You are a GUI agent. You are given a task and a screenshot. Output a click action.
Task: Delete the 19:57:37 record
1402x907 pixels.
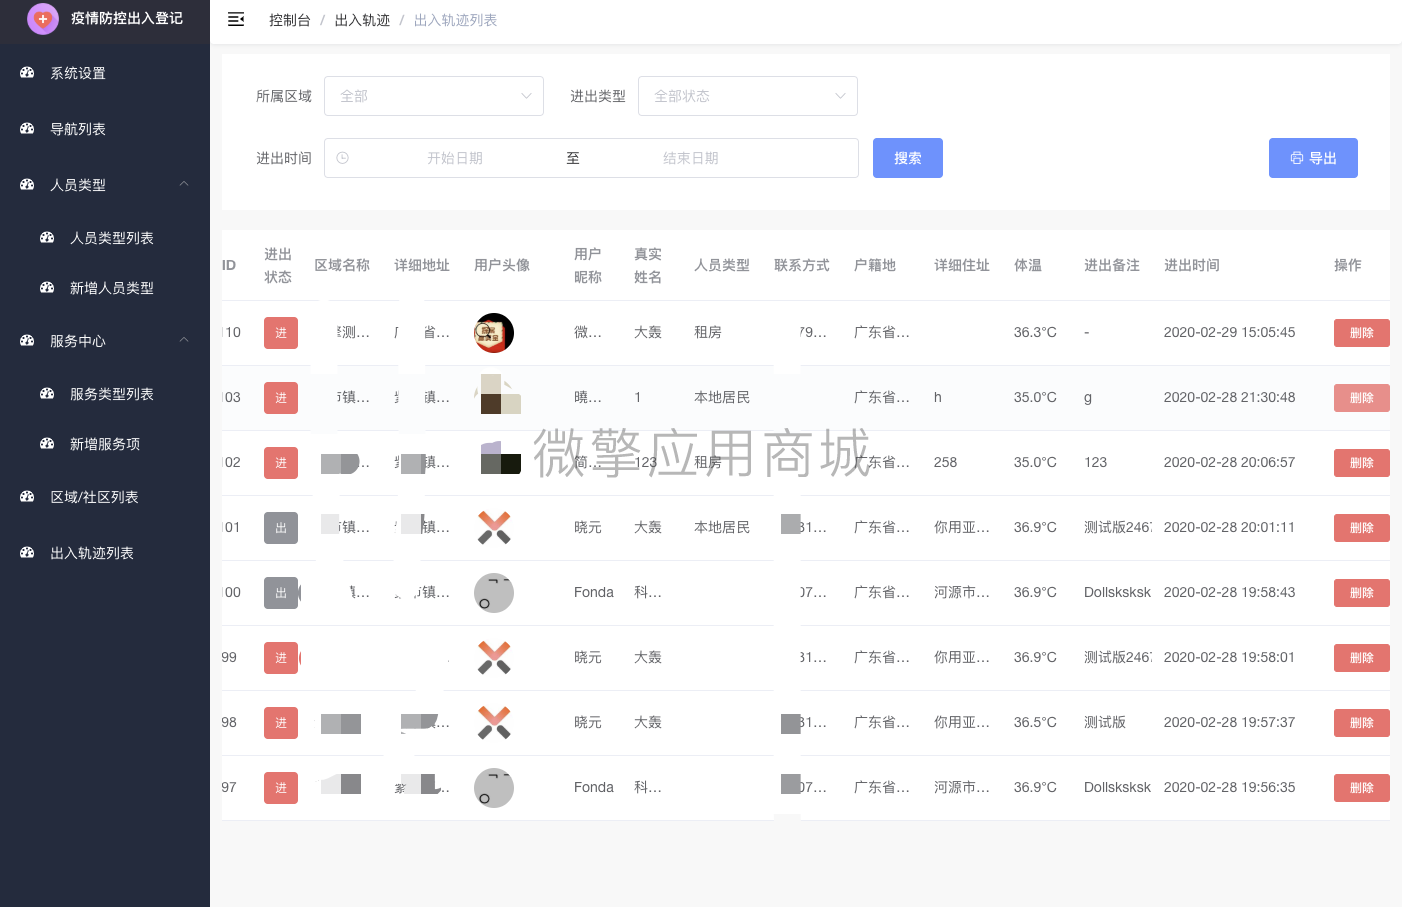click(1361, 723)
